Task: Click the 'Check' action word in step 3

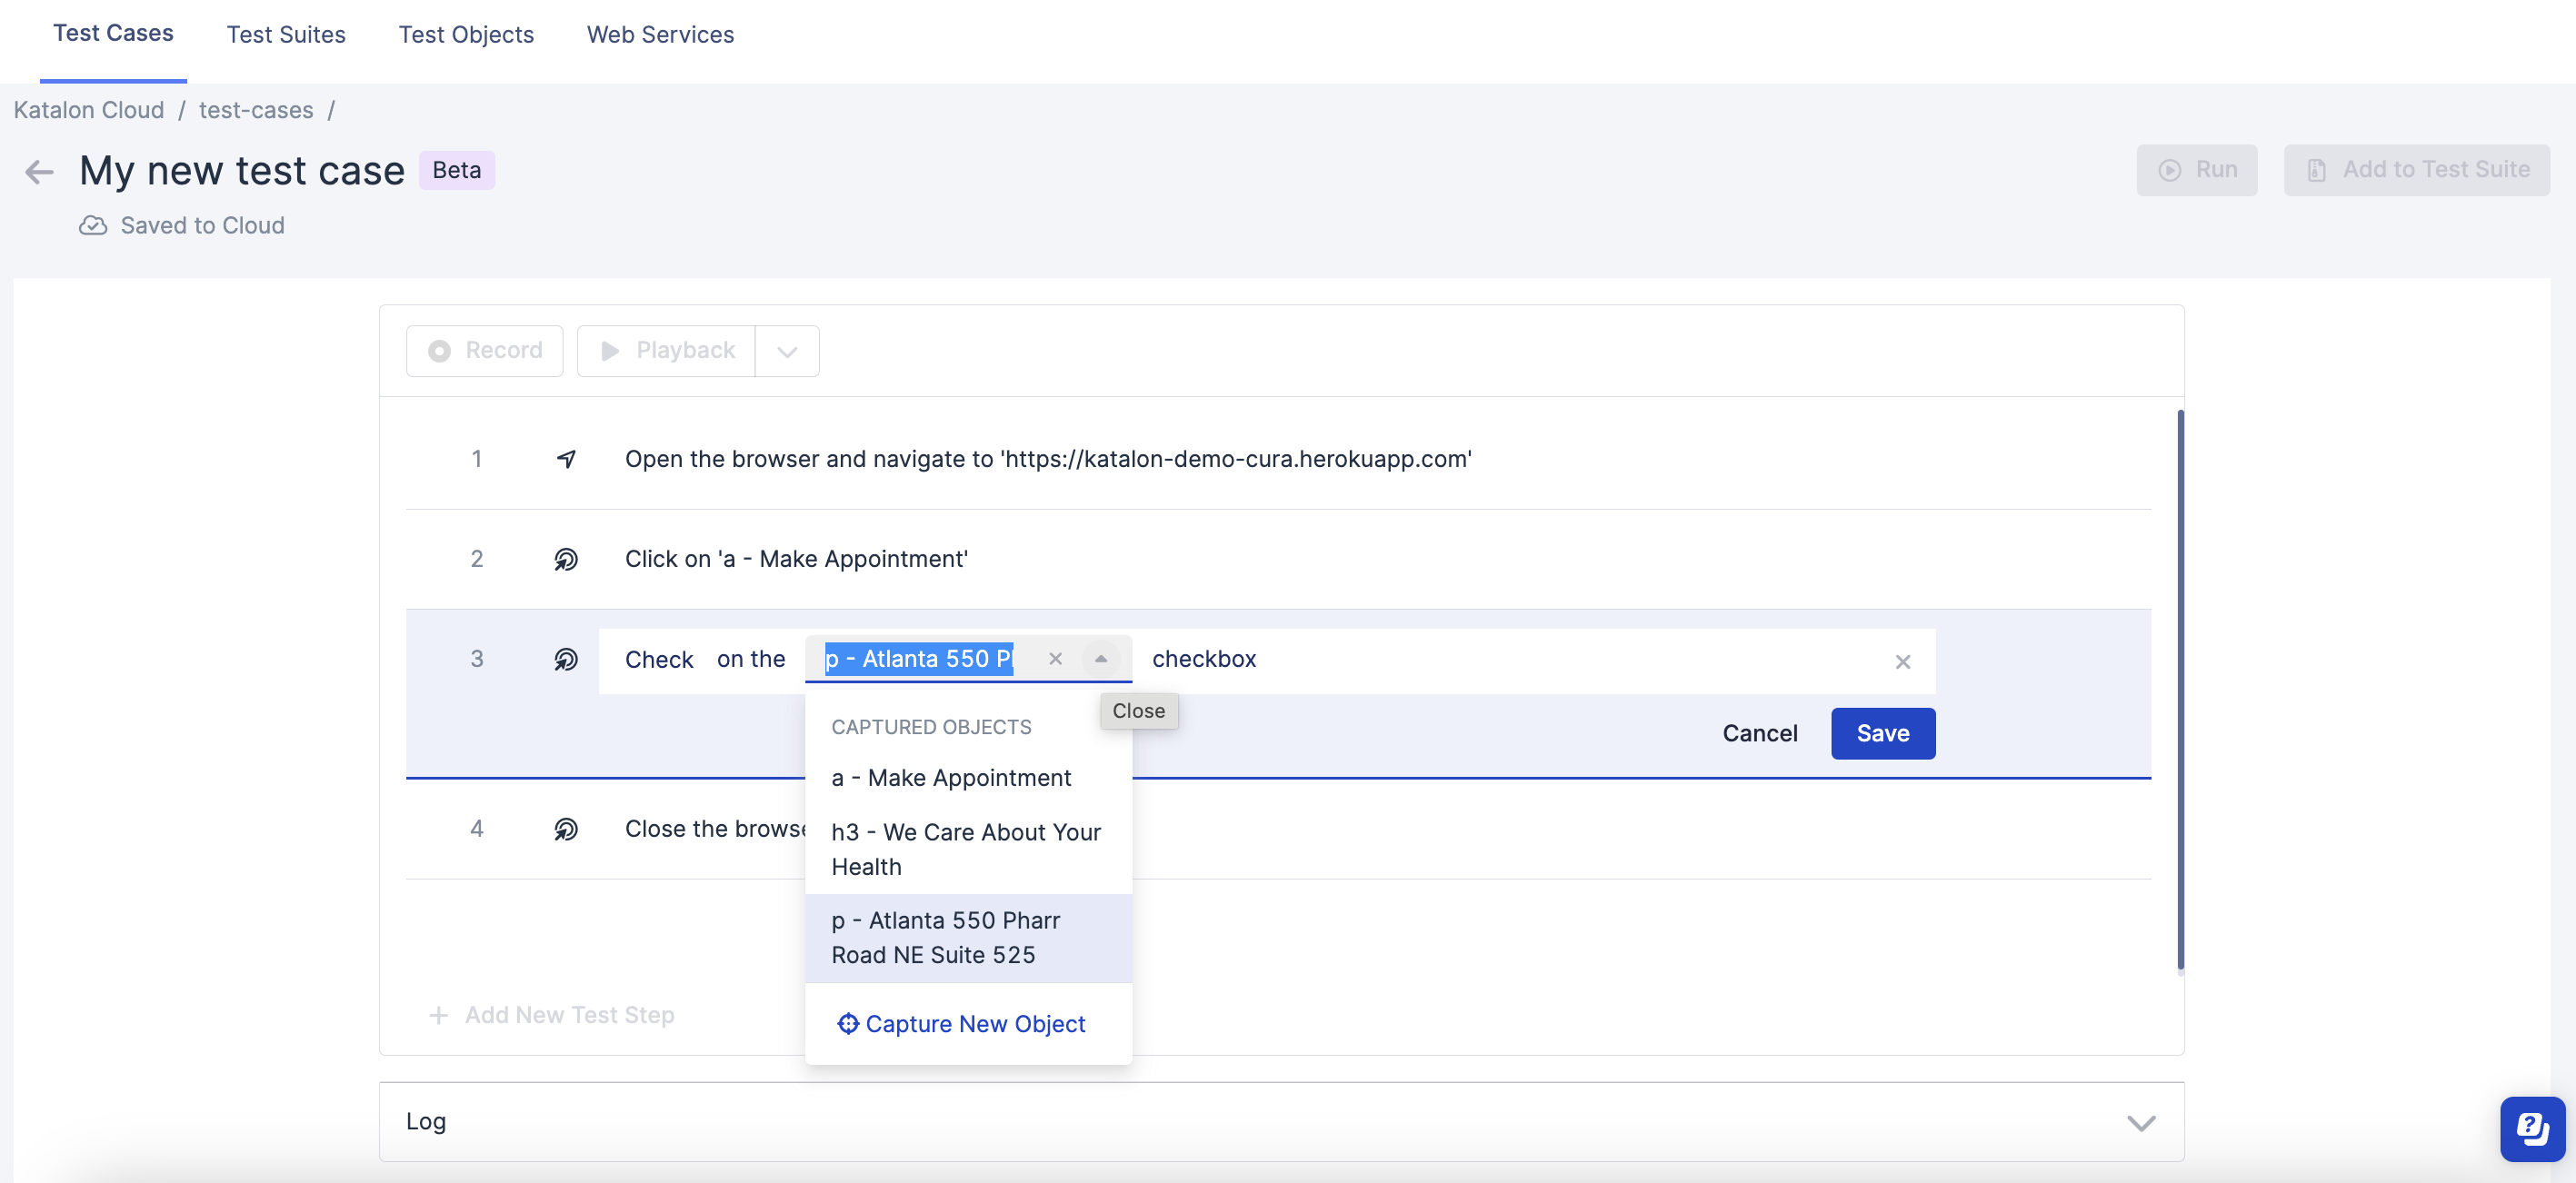Action: coord(659,660)
